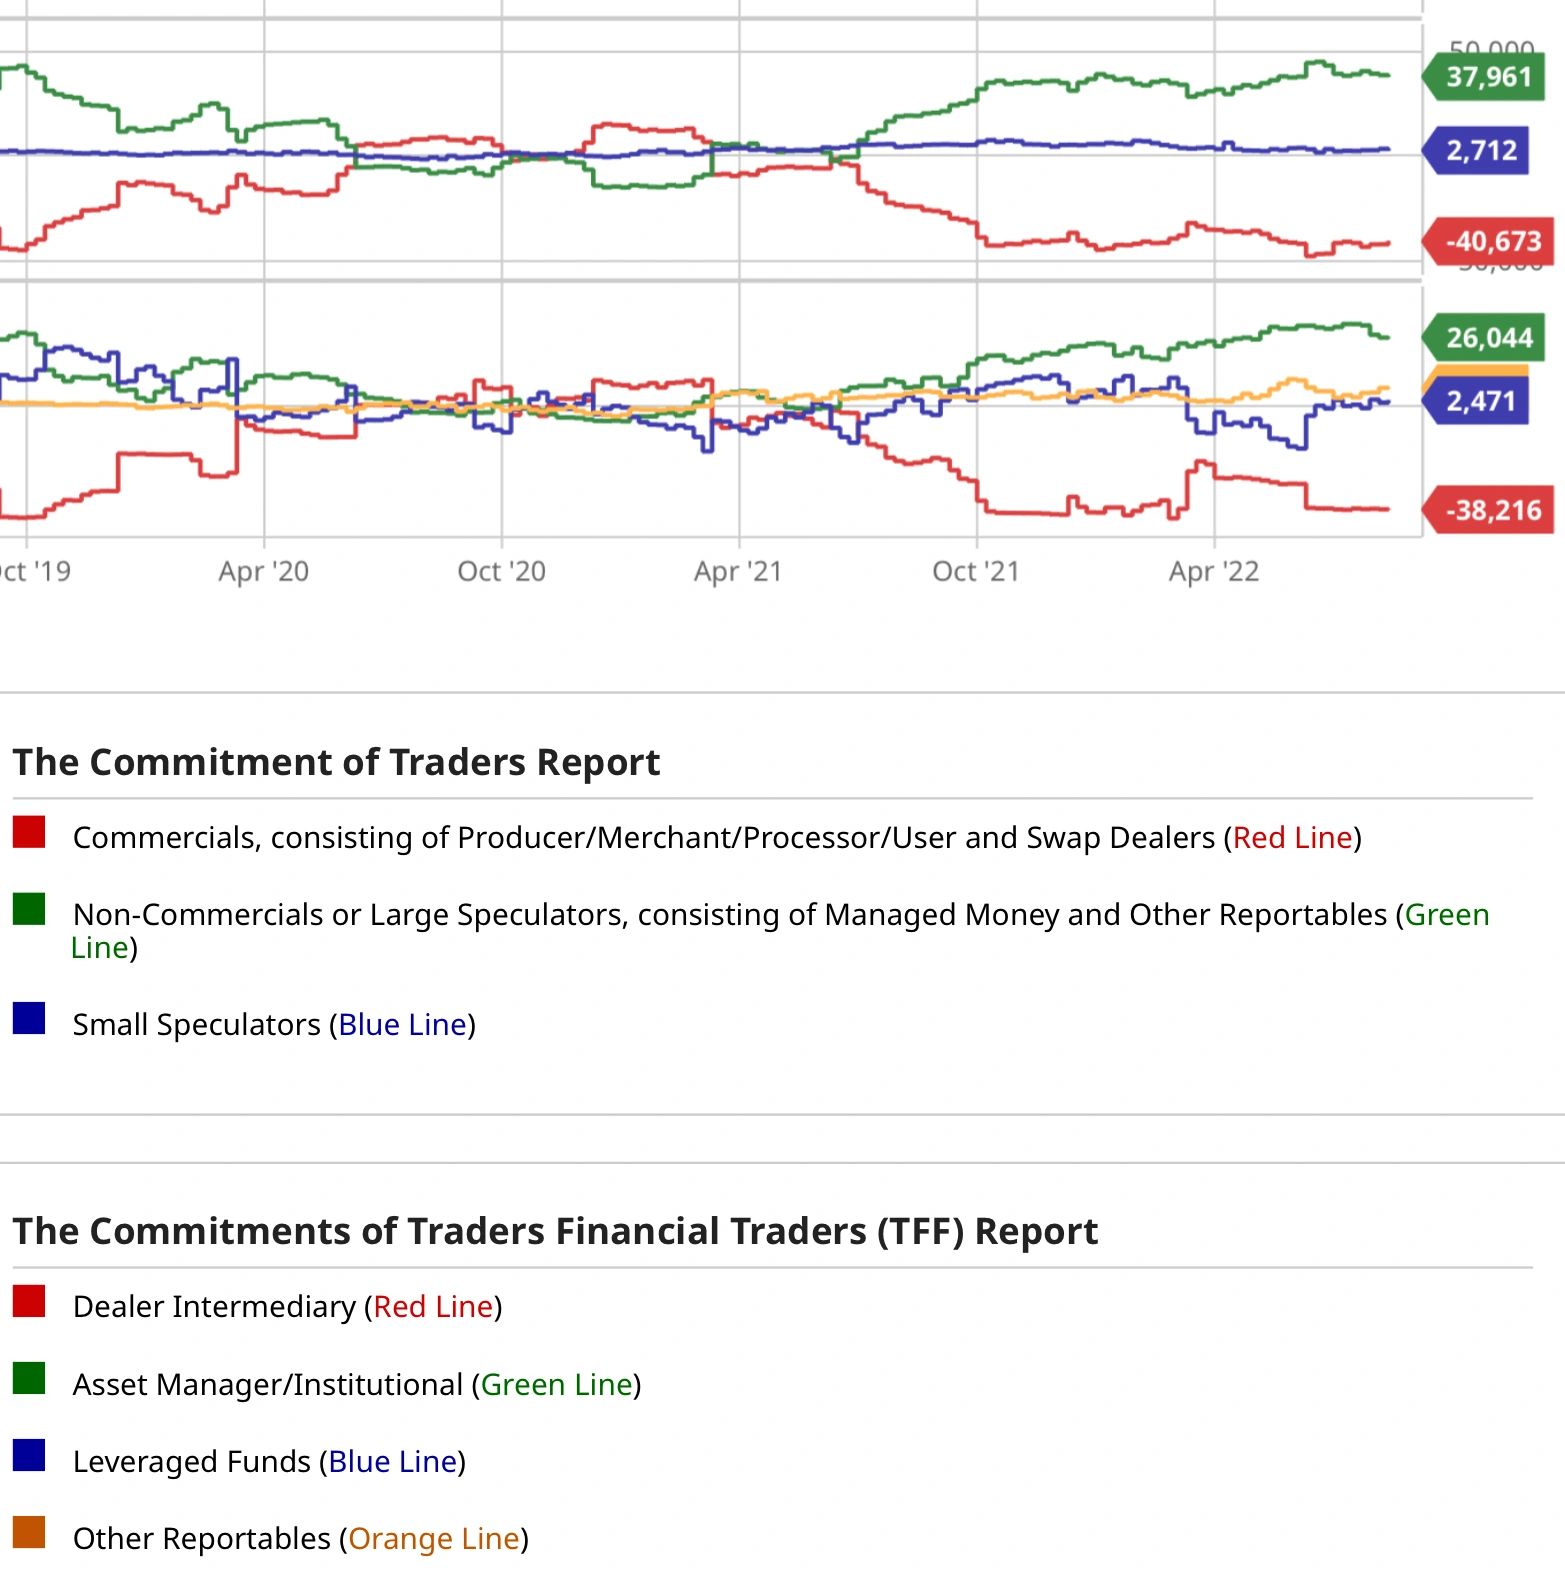
Task: Click the blue 2,471 value label
Action: tap(1481, 402)
